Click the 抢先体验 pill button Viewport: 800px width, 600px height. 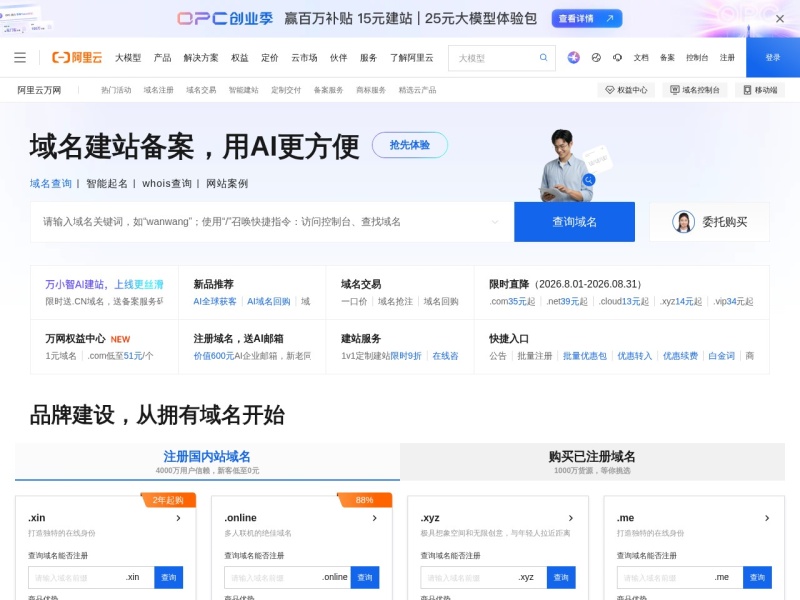(x=410, y=145)
